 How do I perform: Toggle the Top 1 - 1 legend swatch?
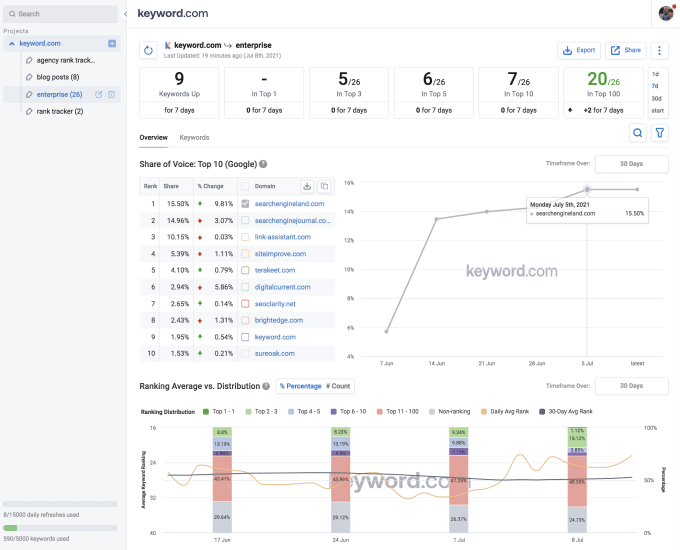[206, 411]
